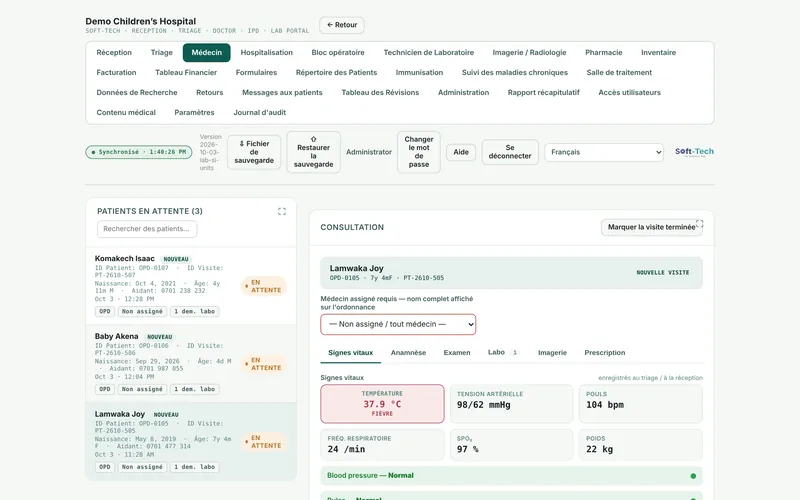Click Blood pressure — Normal status bar

(511, 476)
